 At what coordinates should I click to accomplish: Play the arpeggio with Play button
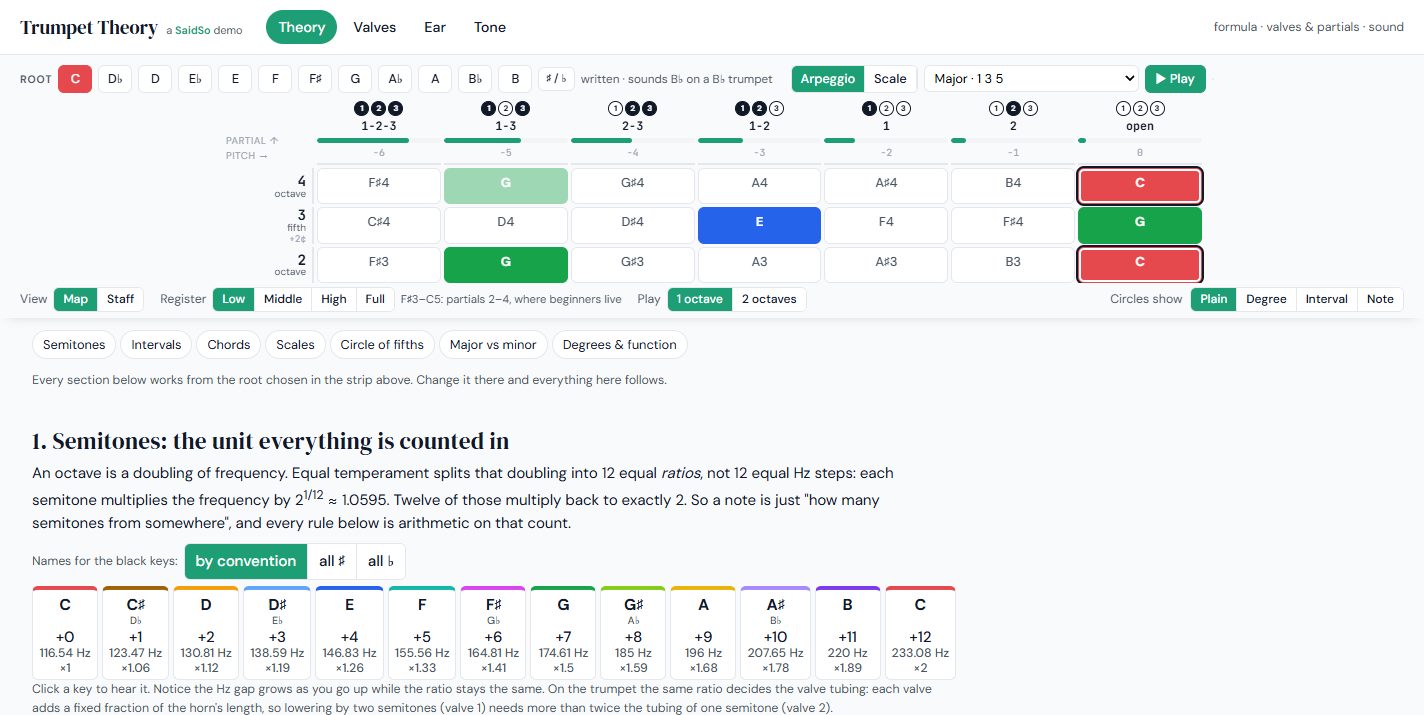(1175, 79)
